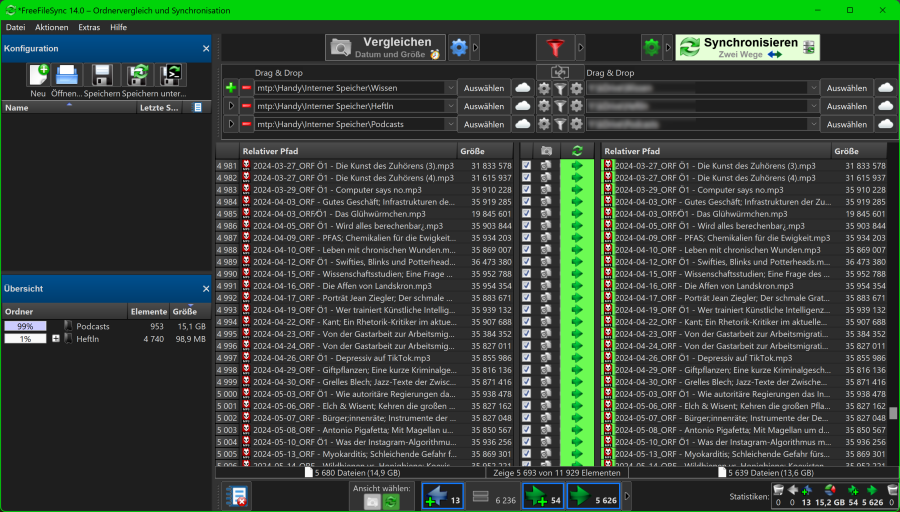Click the file list vertical scrollbar thumb
This screenshot has width=900, height=512.
point(893,413)
